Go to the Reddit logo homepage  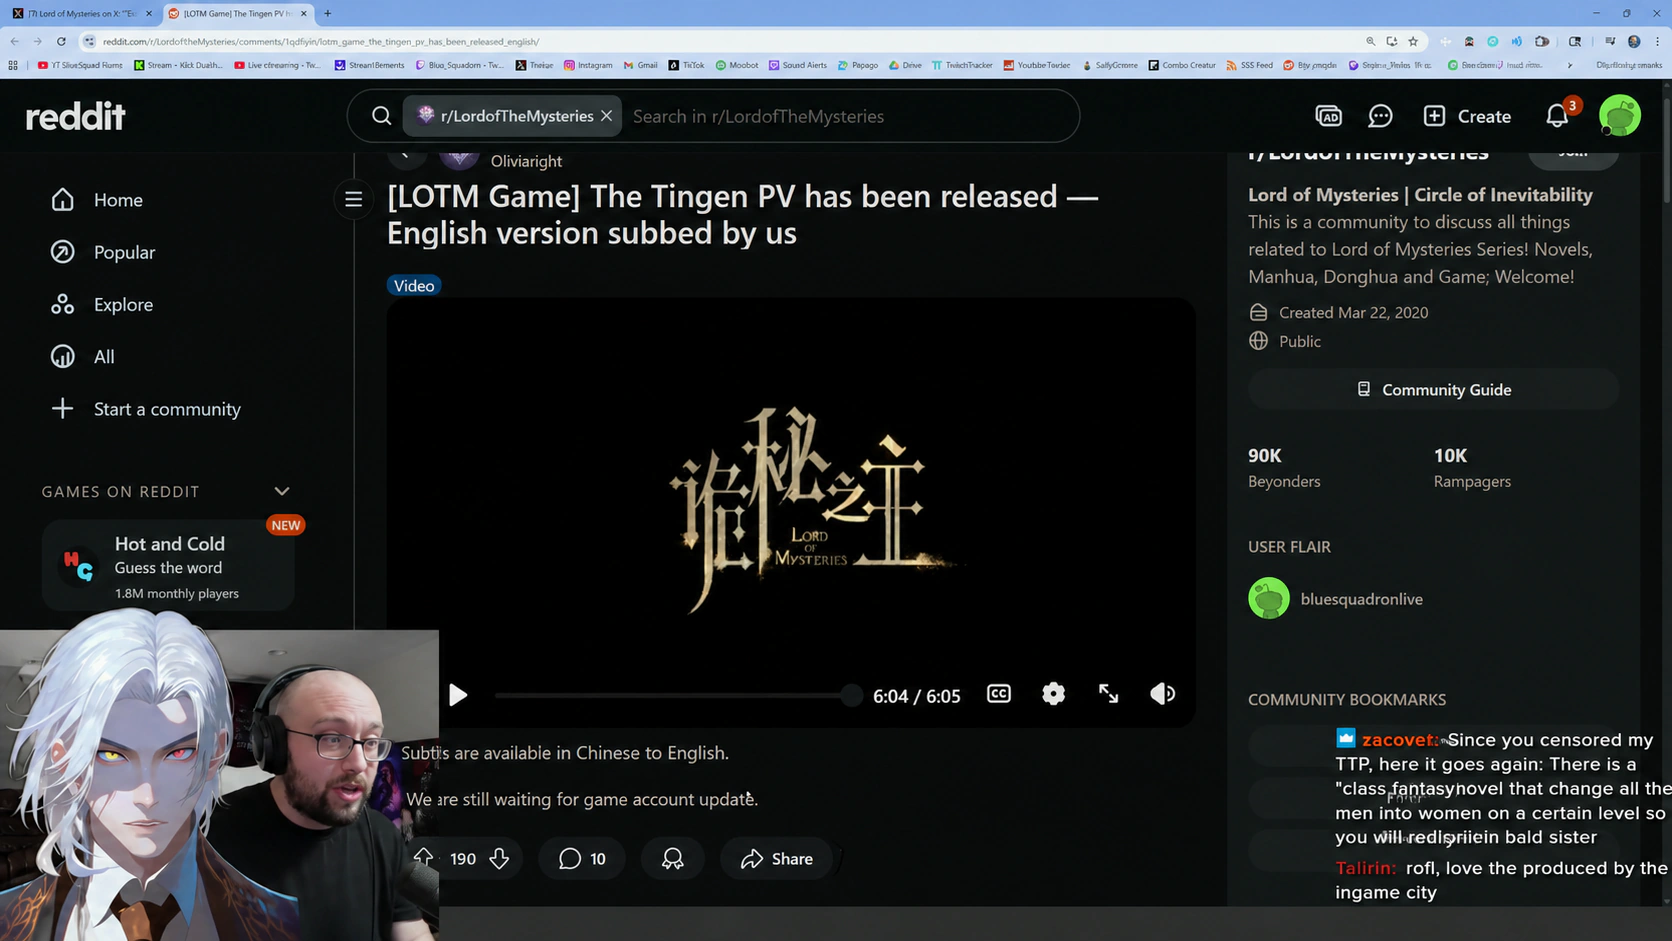pyautogui.click(x=75, y=116)
